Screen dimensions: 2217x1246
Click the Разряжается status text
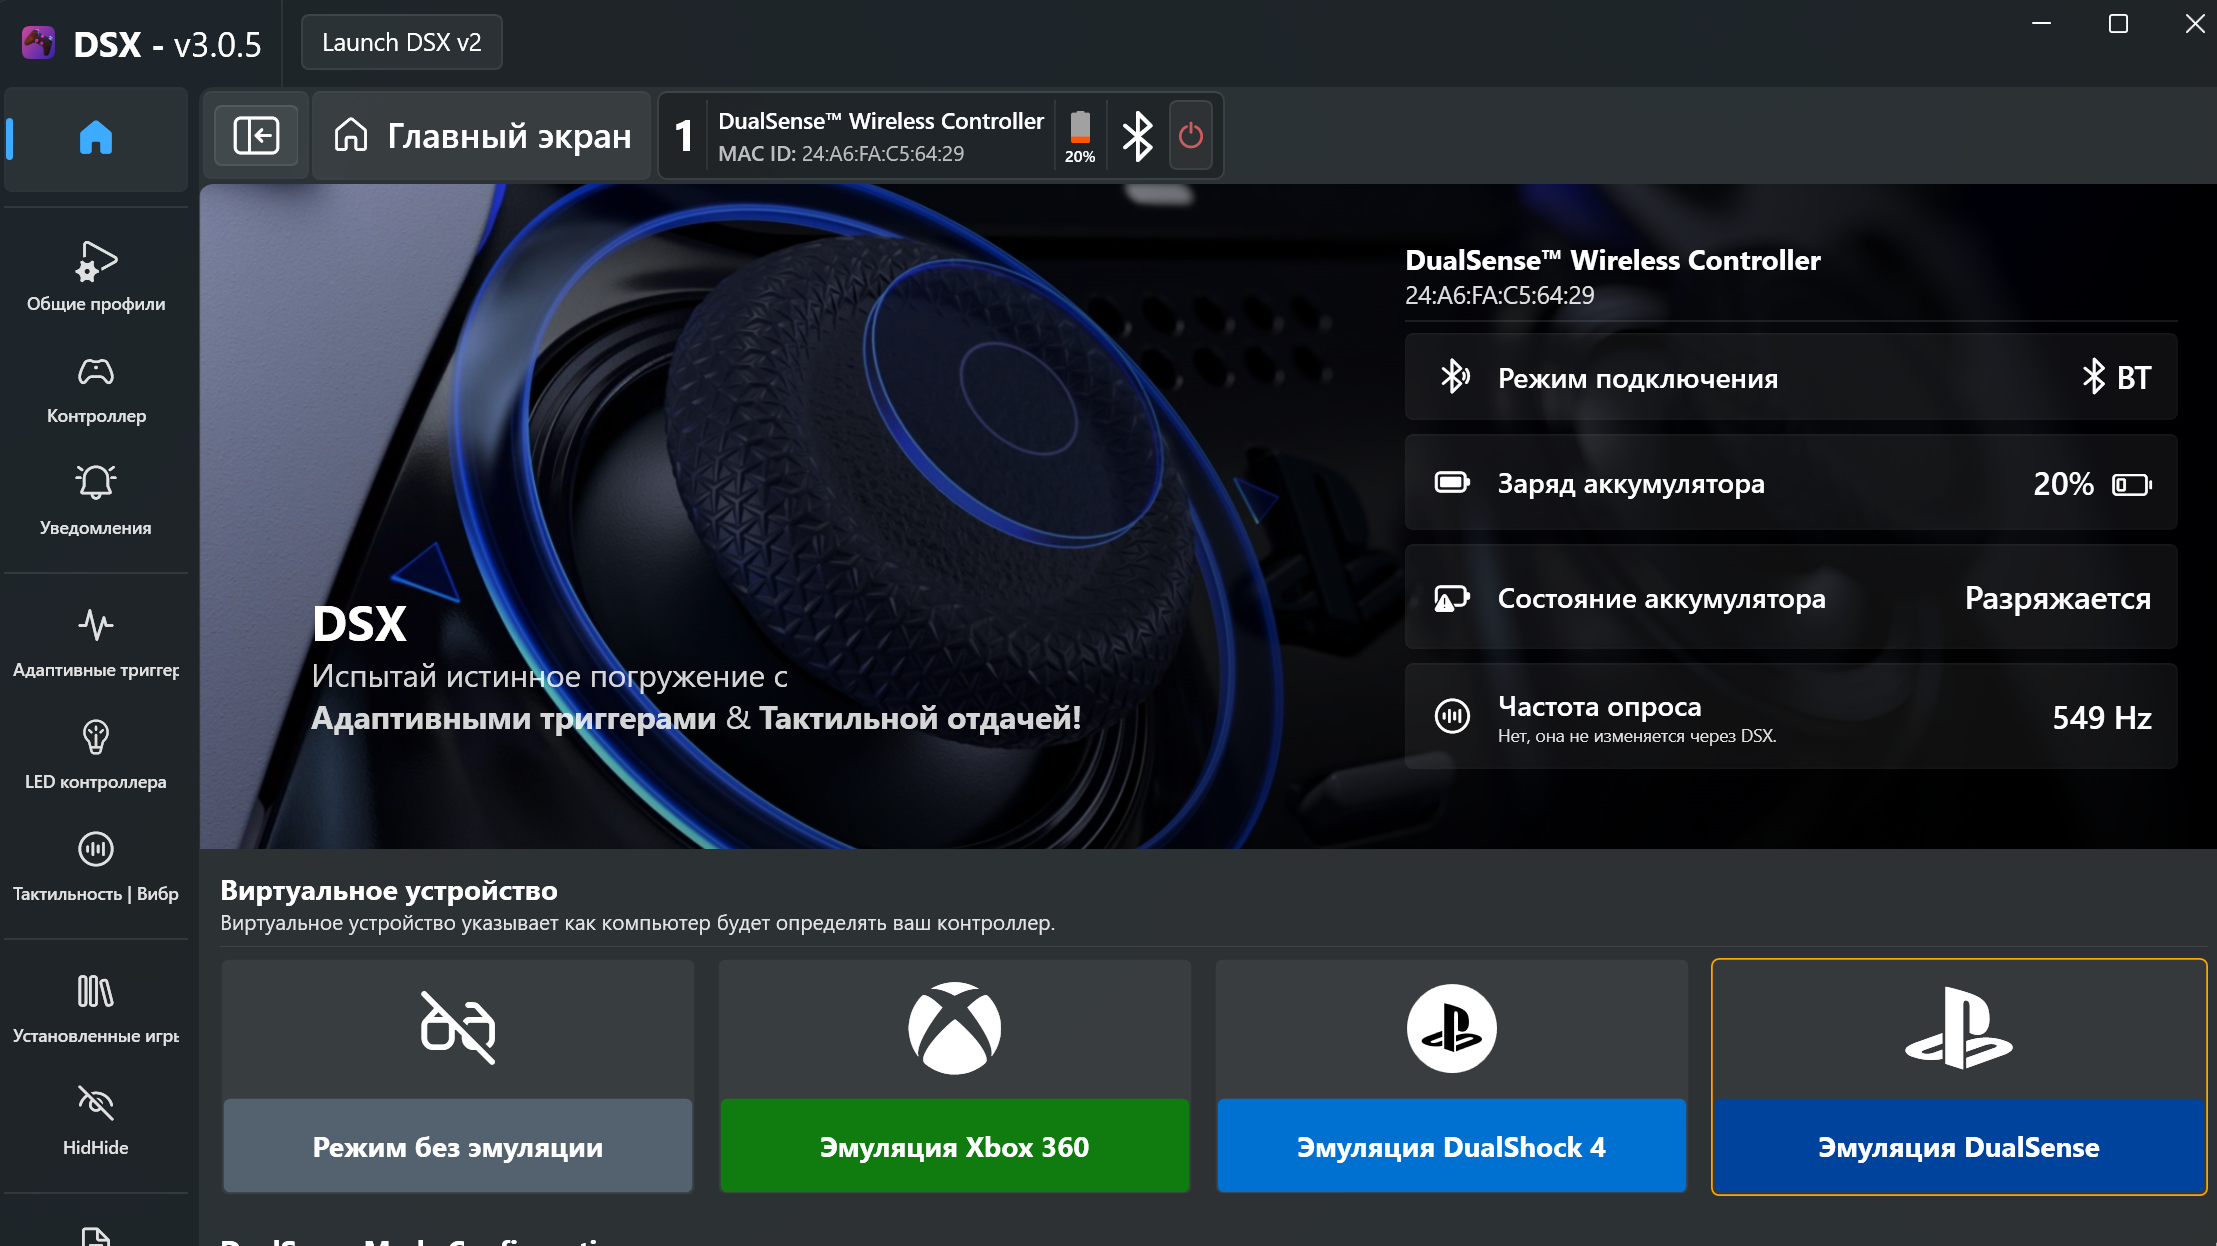point(2057,598)
